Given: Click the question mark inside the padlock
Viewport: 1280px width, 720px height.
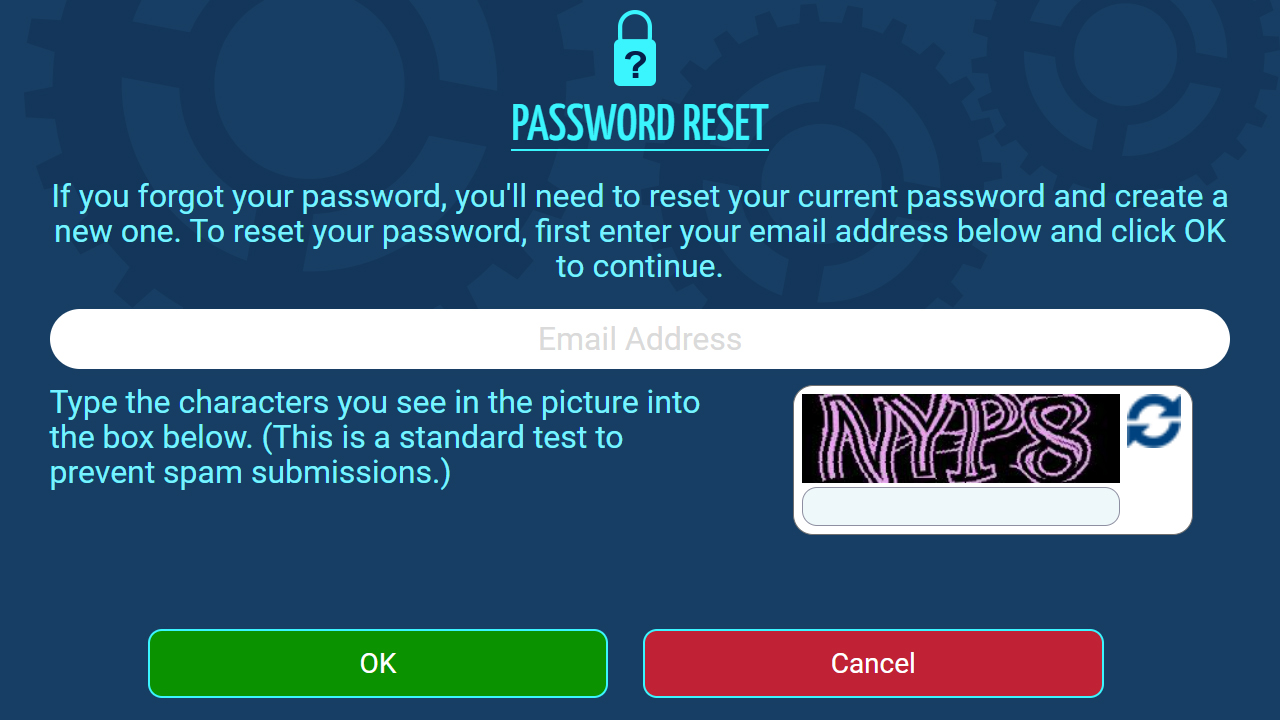Looking at the screenshot, I should 635,64.
